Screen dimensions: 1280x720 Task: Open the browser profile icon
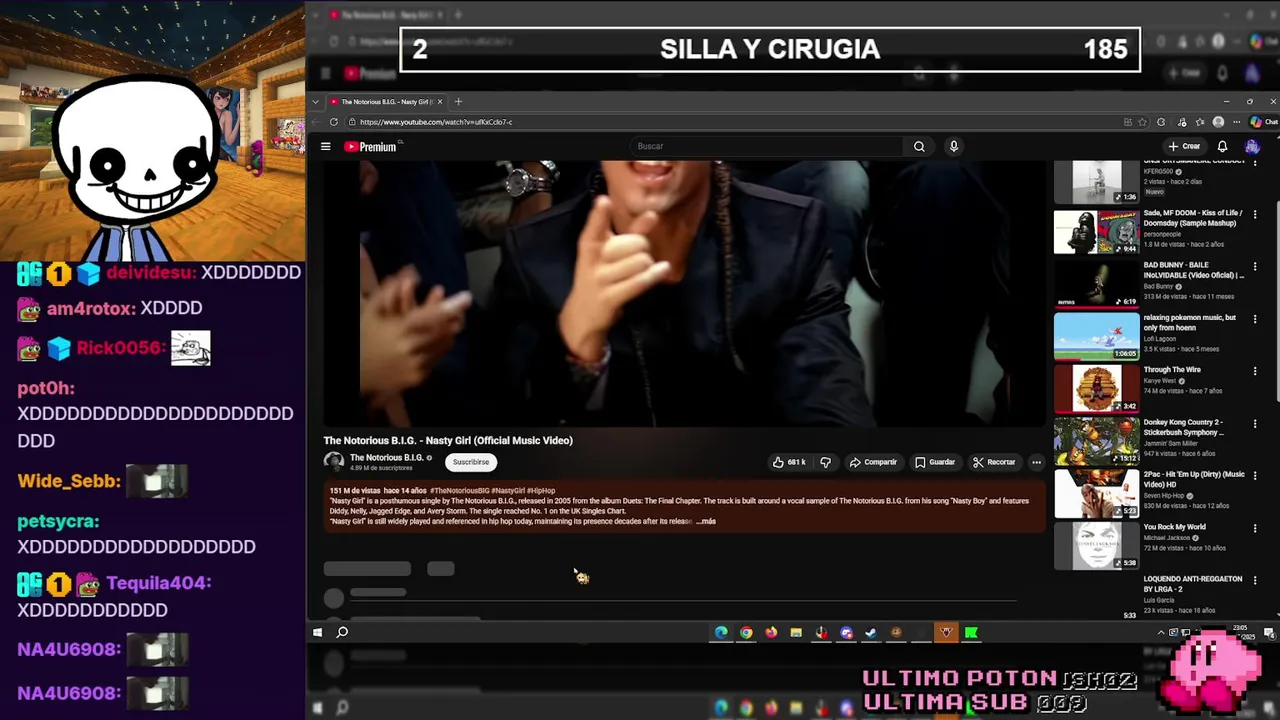point(1218,122)
